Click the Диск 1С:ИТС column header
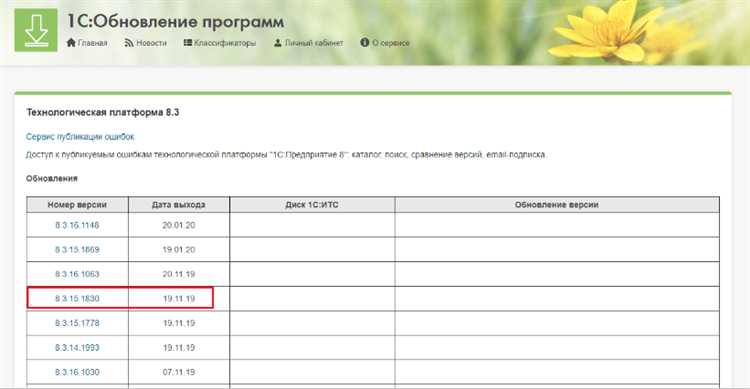Viewport: 750px width, 389px height. tap(312, 204)
